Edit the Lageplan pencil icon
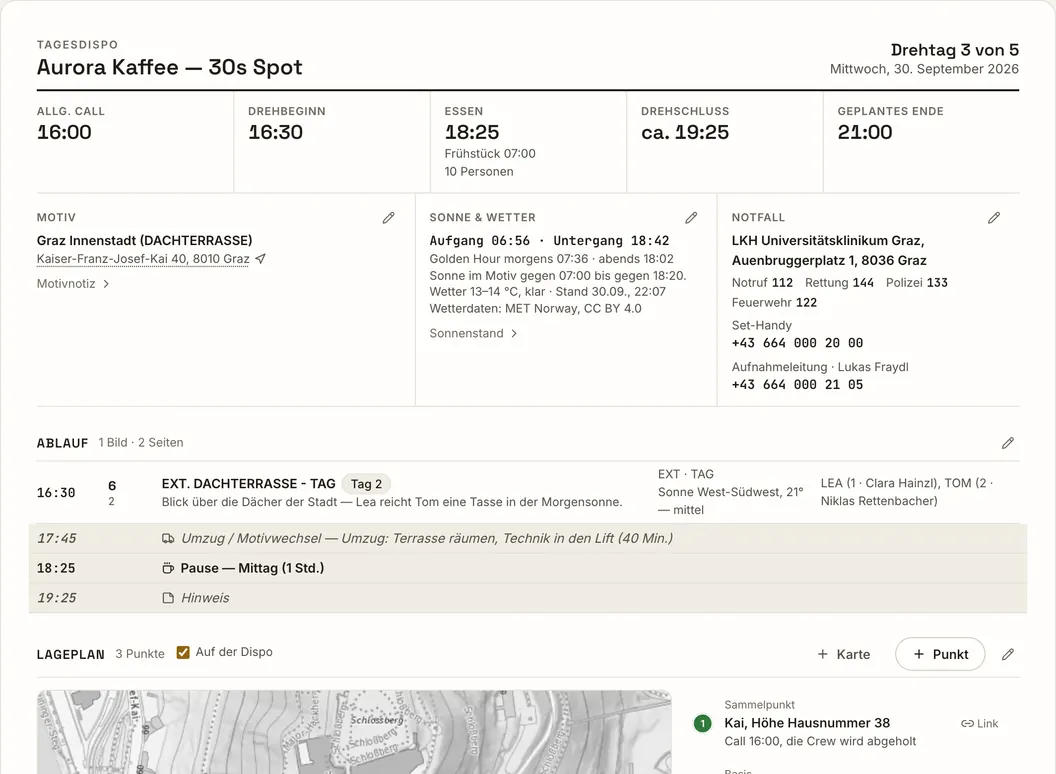 1008,654
